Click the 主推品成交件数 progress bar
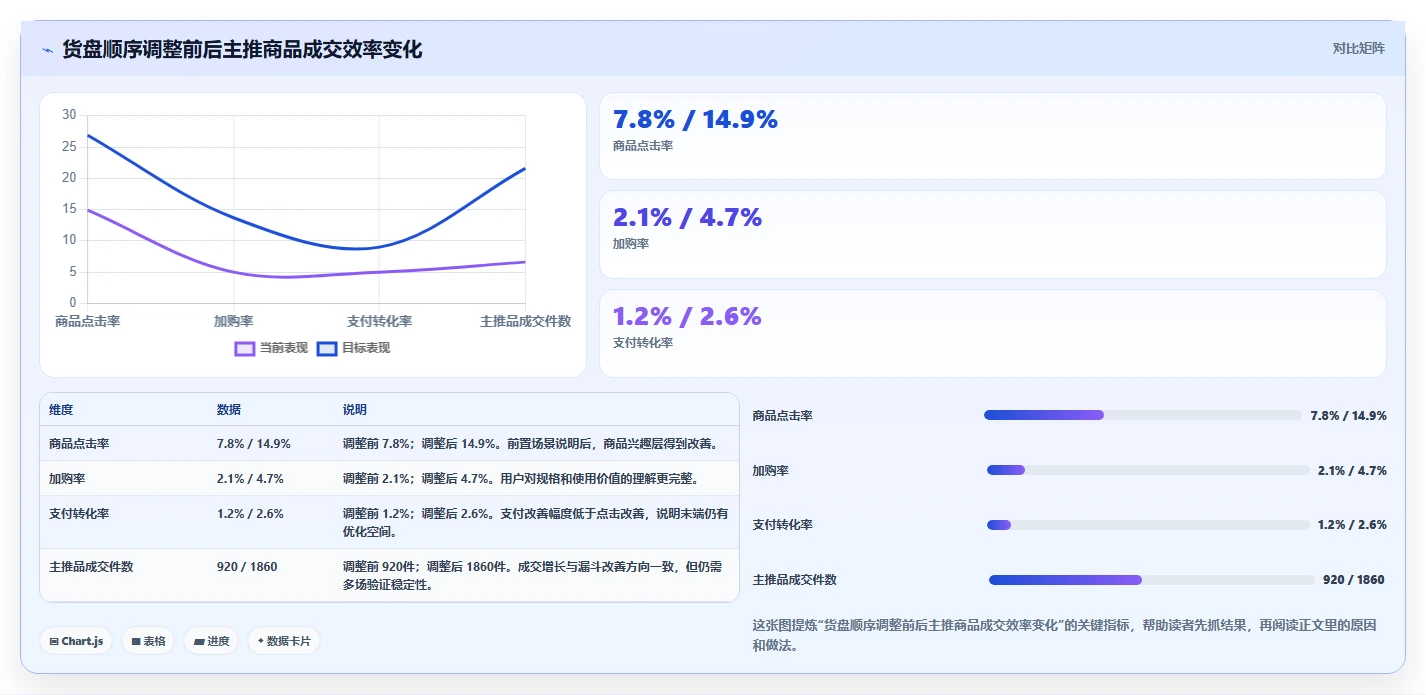 coord(1152,580)
